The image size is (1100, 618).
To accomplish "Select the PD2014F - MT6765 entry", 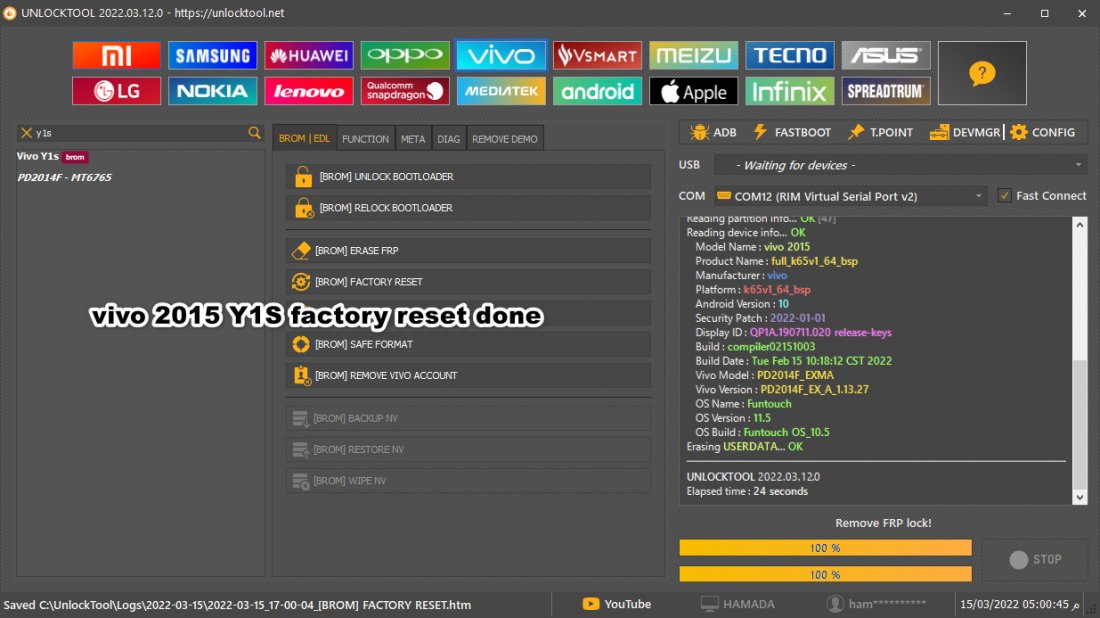I will 65,177.
